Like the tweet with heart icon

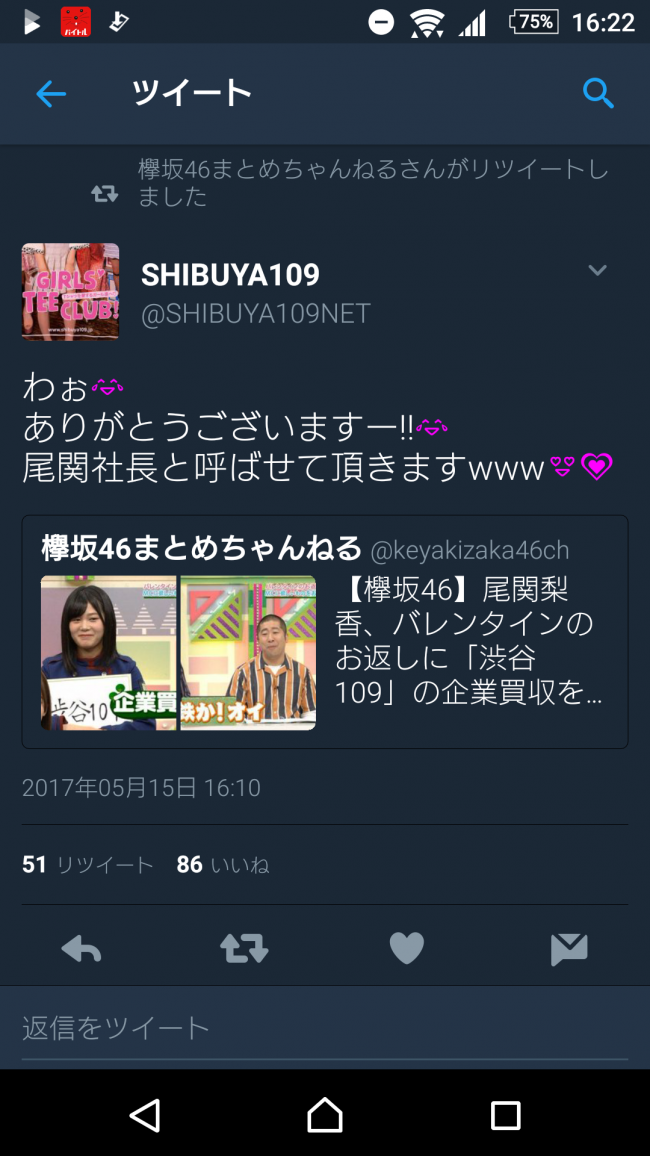pos(407,948)
